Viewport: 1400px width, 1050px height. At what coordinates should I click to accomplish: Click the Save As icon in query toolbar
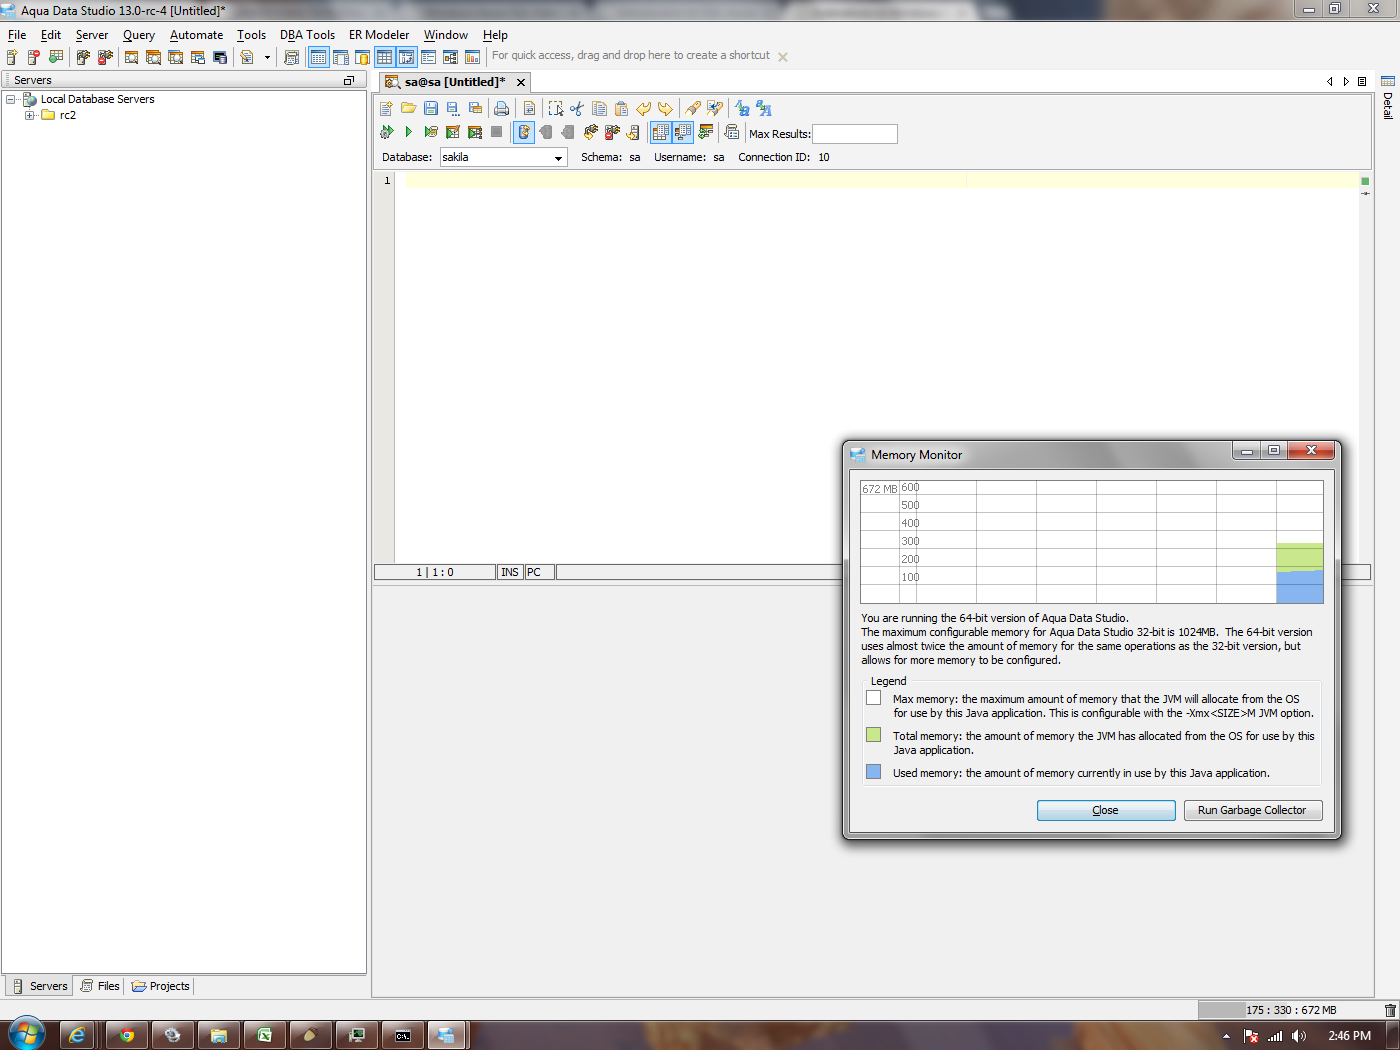click(453, 108)
